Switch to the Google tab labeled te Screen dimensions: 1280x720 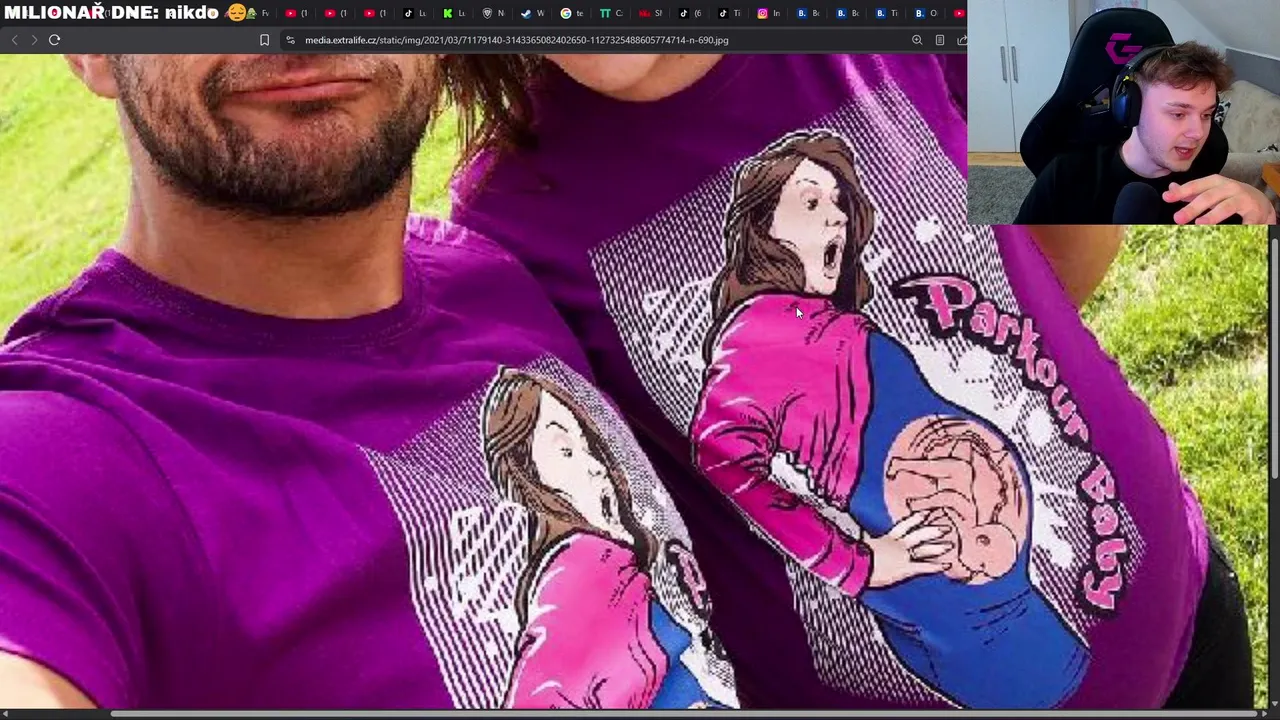point(573,13)
